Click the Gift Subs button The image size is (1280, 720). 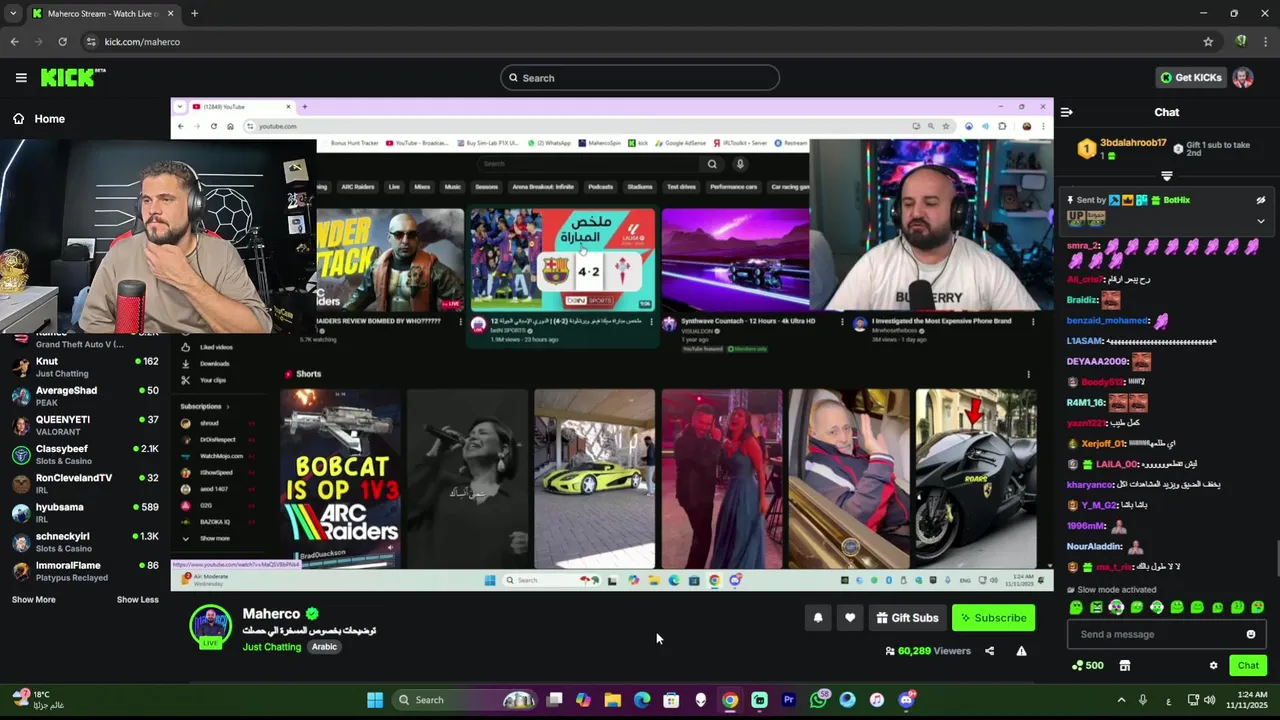907,618
